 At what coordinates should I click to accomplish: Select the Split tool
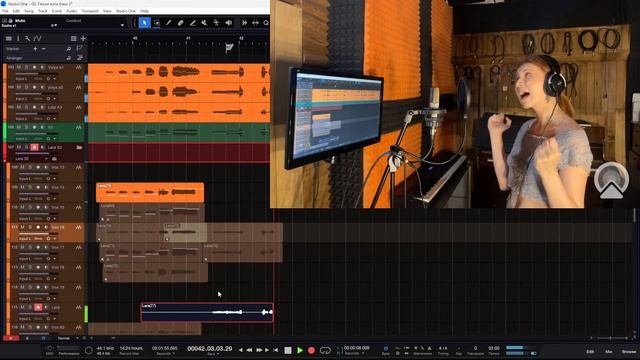tap(168, 23)
